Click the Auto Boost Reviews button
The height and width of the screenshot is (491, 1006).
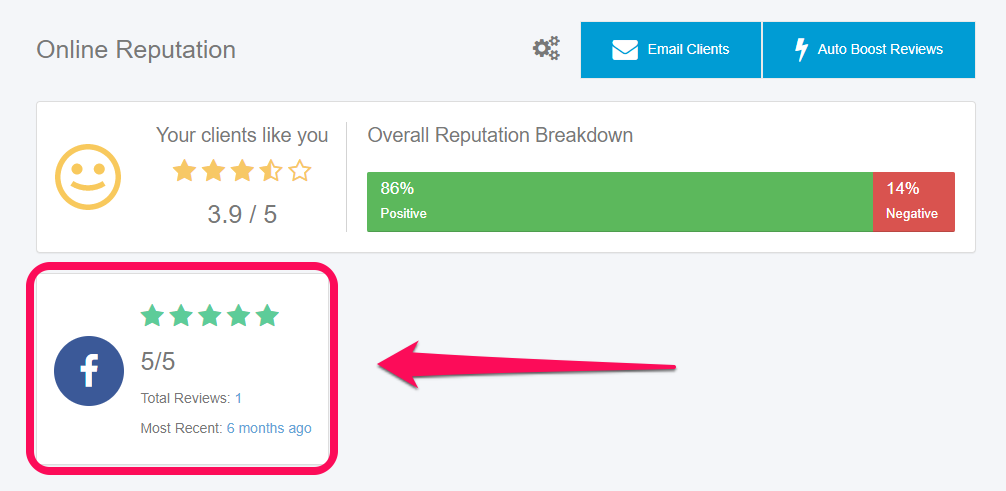pos(869,50)
